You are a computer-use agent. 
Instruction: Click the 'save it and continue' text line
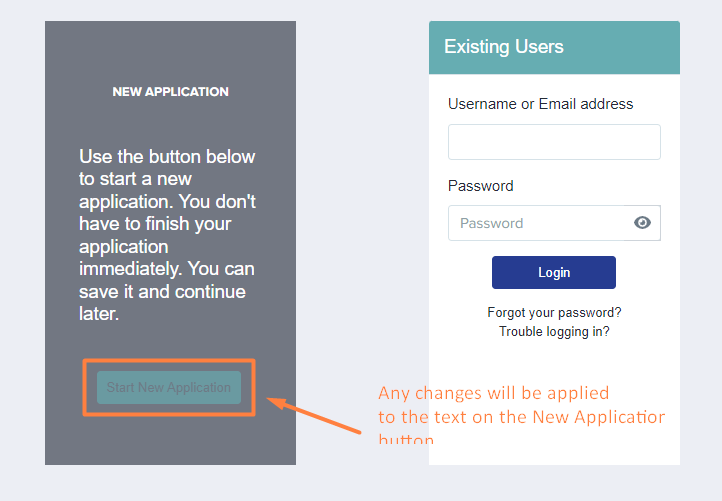click(x=162, y=291)
